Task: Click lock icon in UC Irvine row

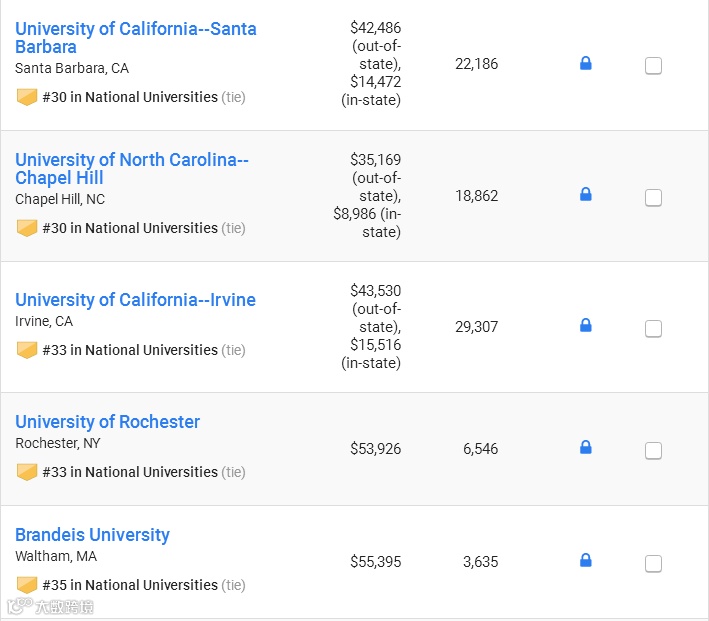Action: tap(586, 326)
